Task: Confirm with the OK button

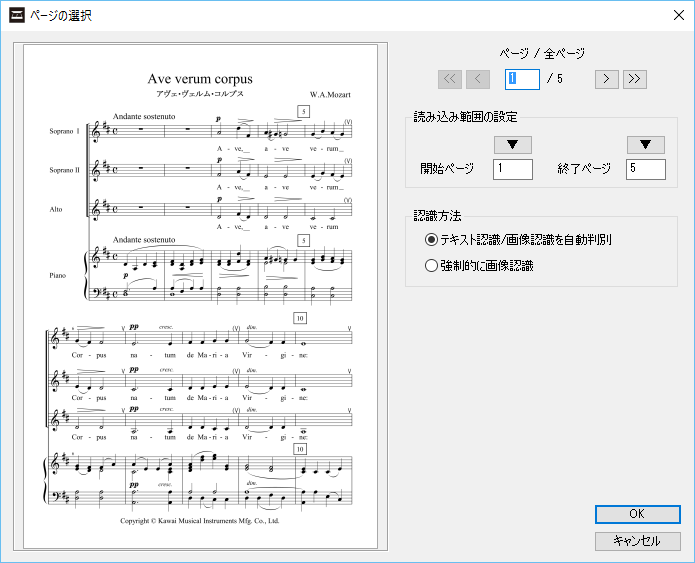Action: click(637, 514)
